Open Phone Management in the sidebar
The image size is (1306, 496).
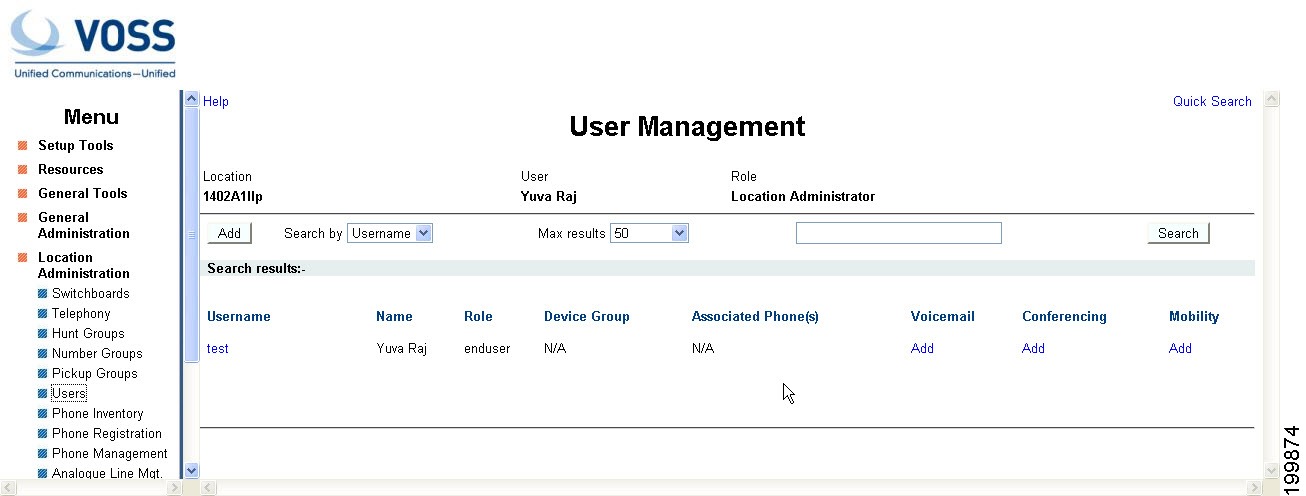pyautogui.click(x=110, y=454)
